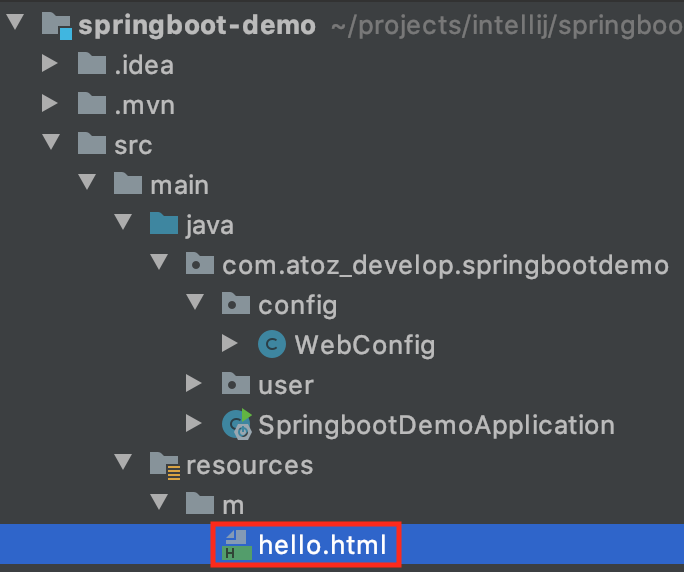
Task: Select the .mvn folder label
Action: tap(144, 106)
